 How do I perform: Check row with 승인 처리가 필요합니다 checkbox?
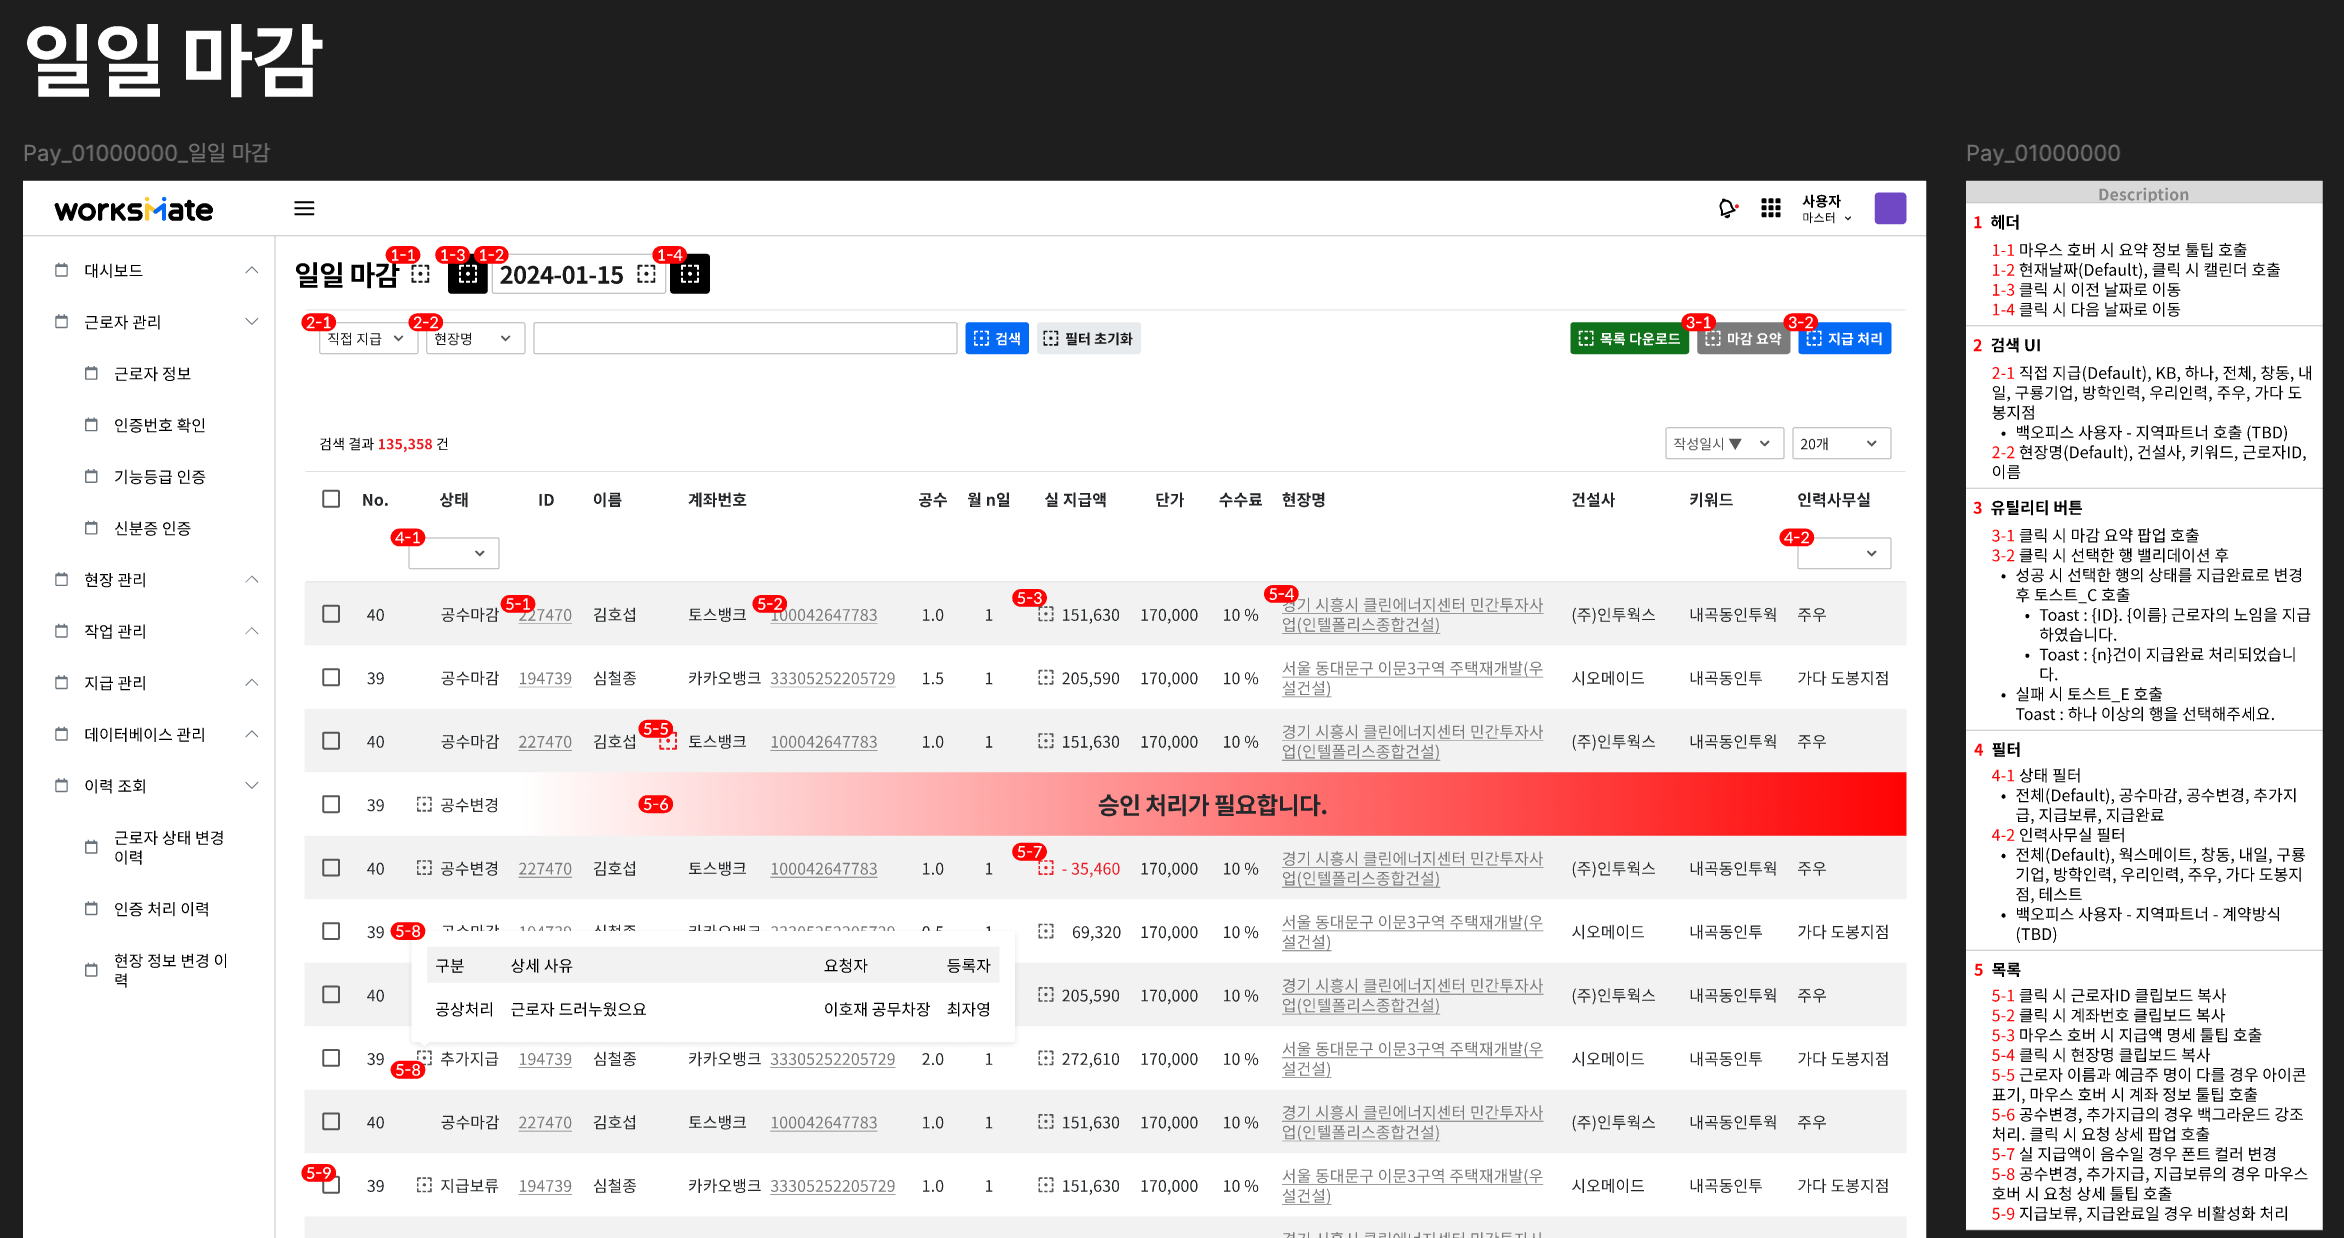331,804
